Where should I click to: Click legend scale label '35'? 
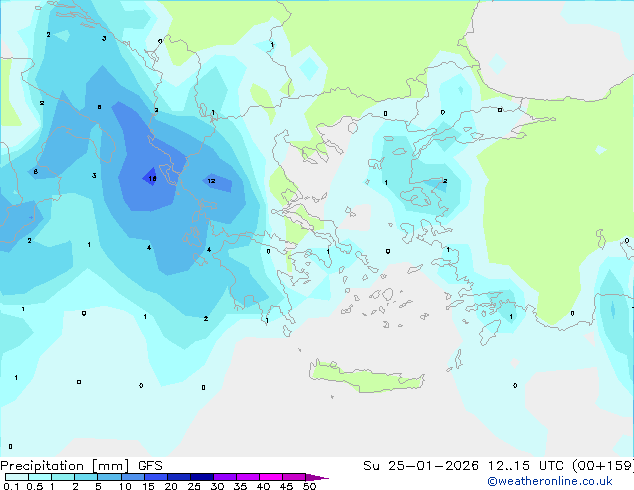[240, 486]
